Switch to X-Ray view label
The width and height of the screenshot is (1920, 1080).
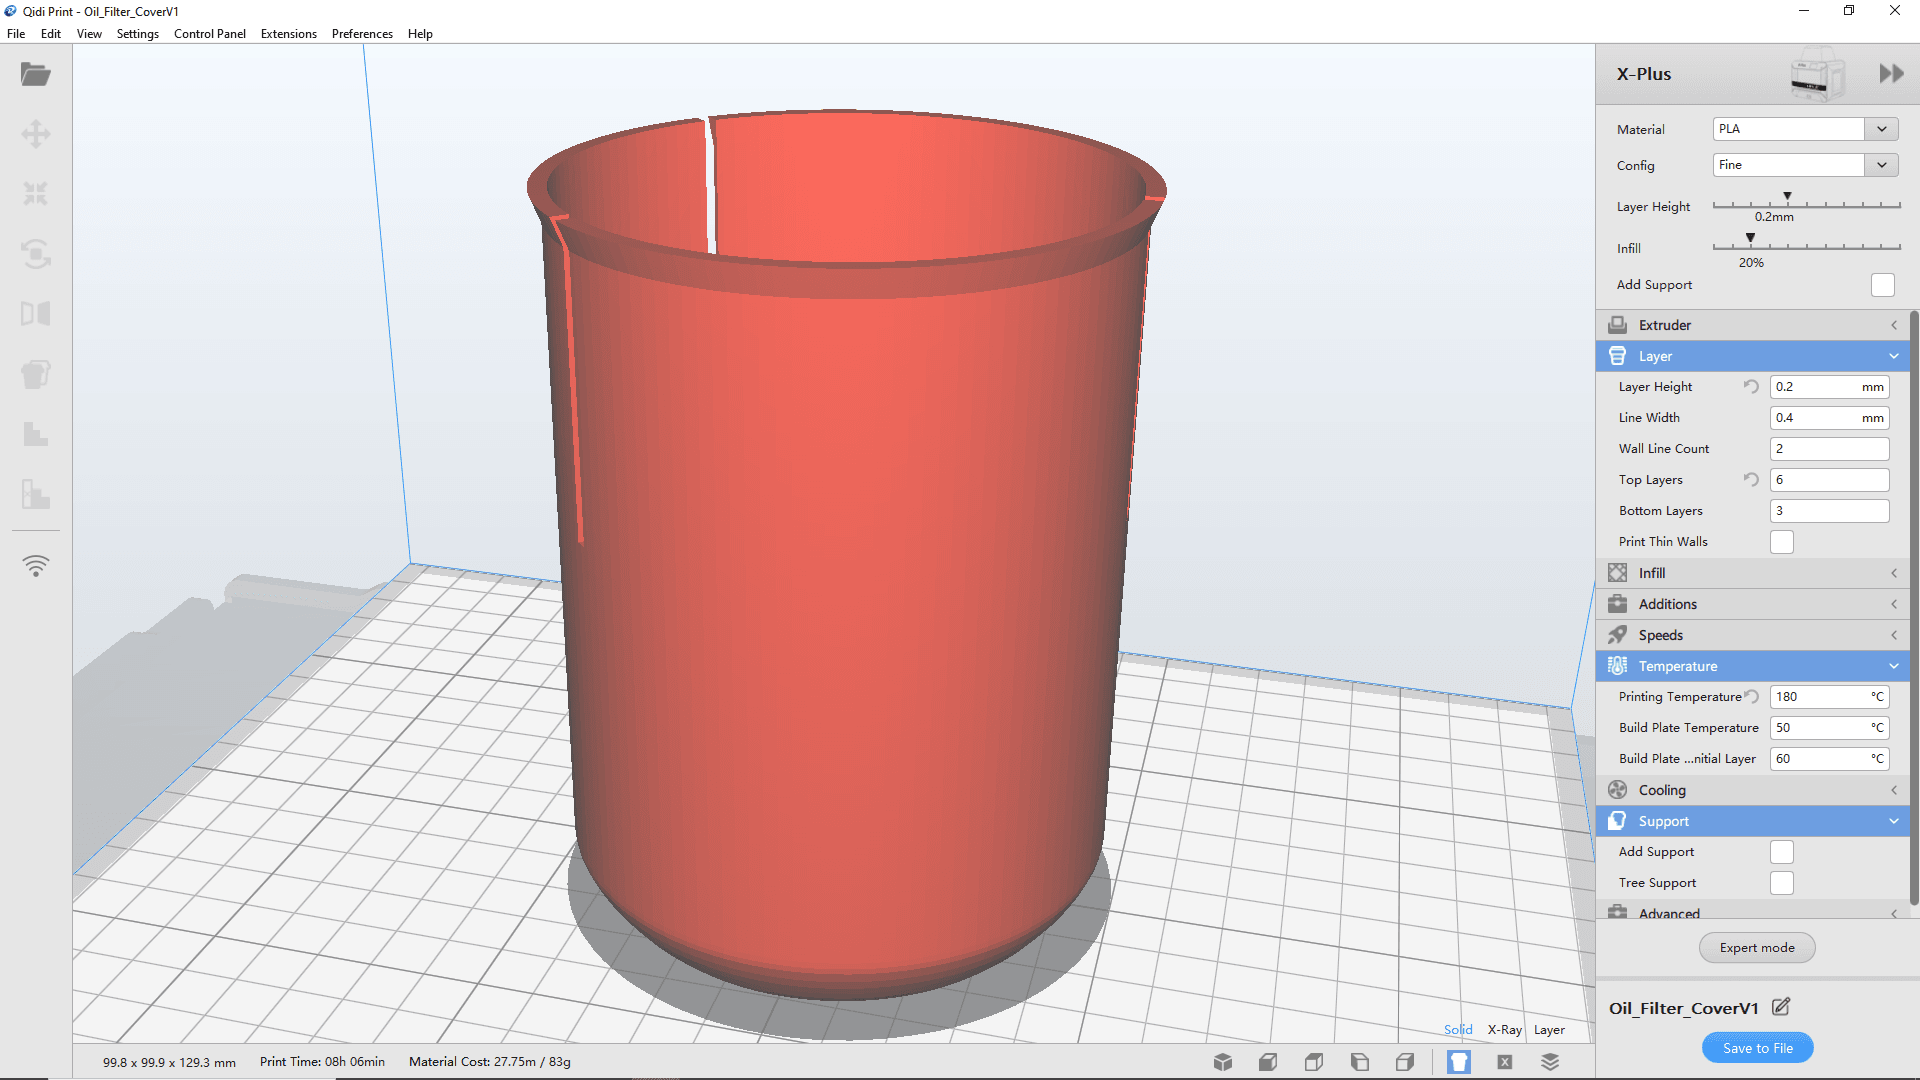click(x=1504, y=1029)
